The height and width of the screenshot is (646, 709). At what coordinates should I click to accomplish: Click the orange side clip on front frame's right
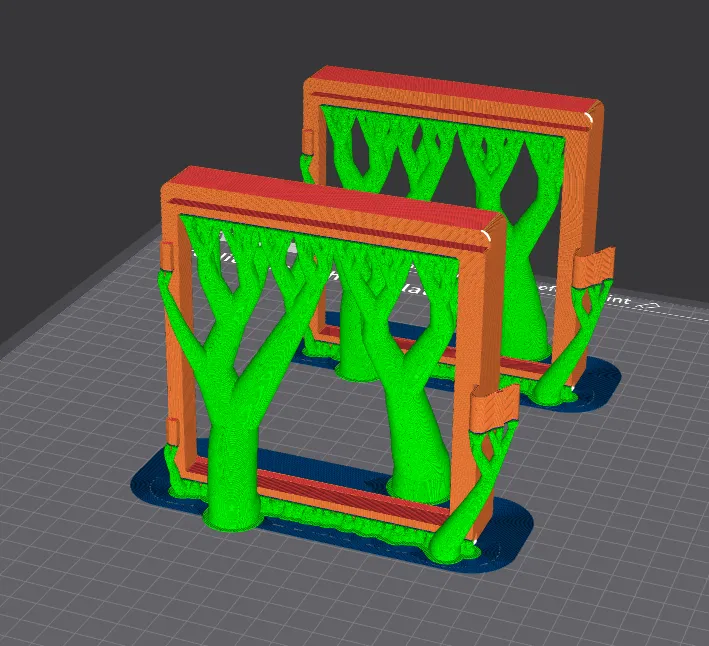pyautogui.click(x=495, y=409)
